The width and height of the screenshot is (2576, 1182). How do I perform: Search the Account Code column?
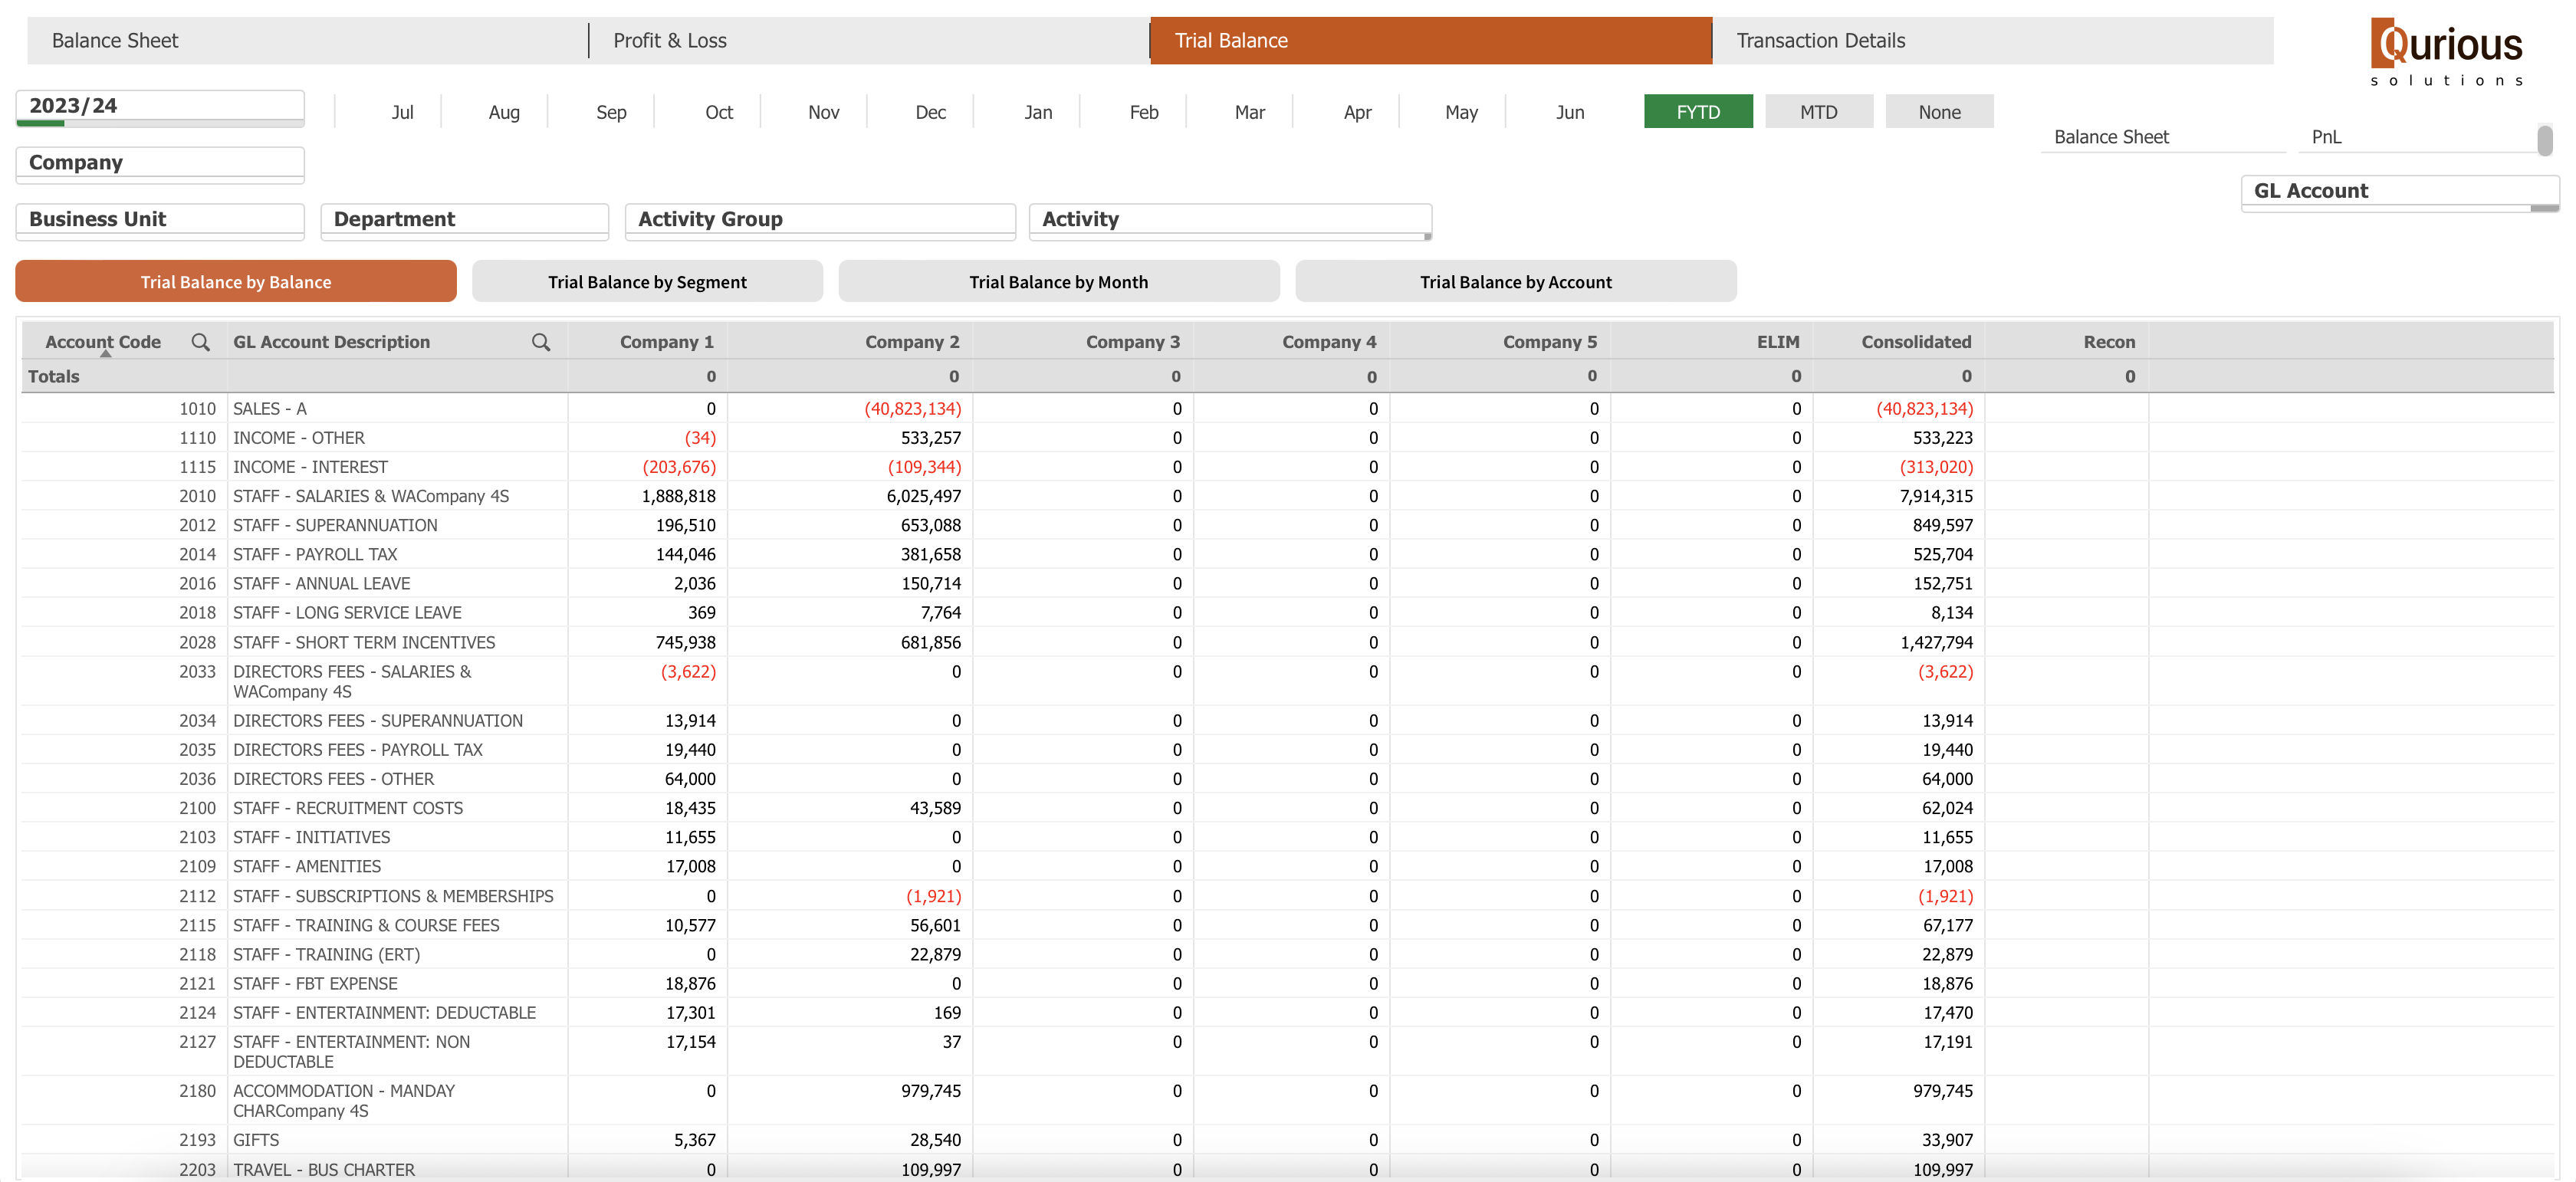tap(200, 342)
